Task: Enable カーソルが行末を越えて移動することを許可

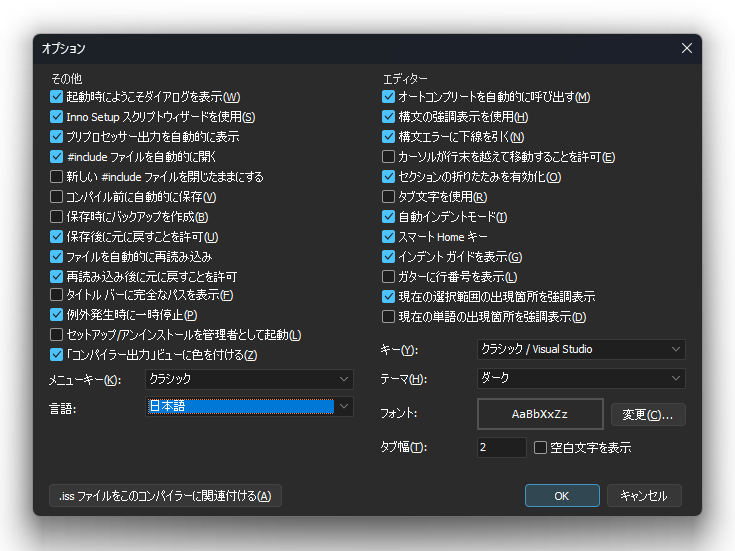Action: [388, 157]
